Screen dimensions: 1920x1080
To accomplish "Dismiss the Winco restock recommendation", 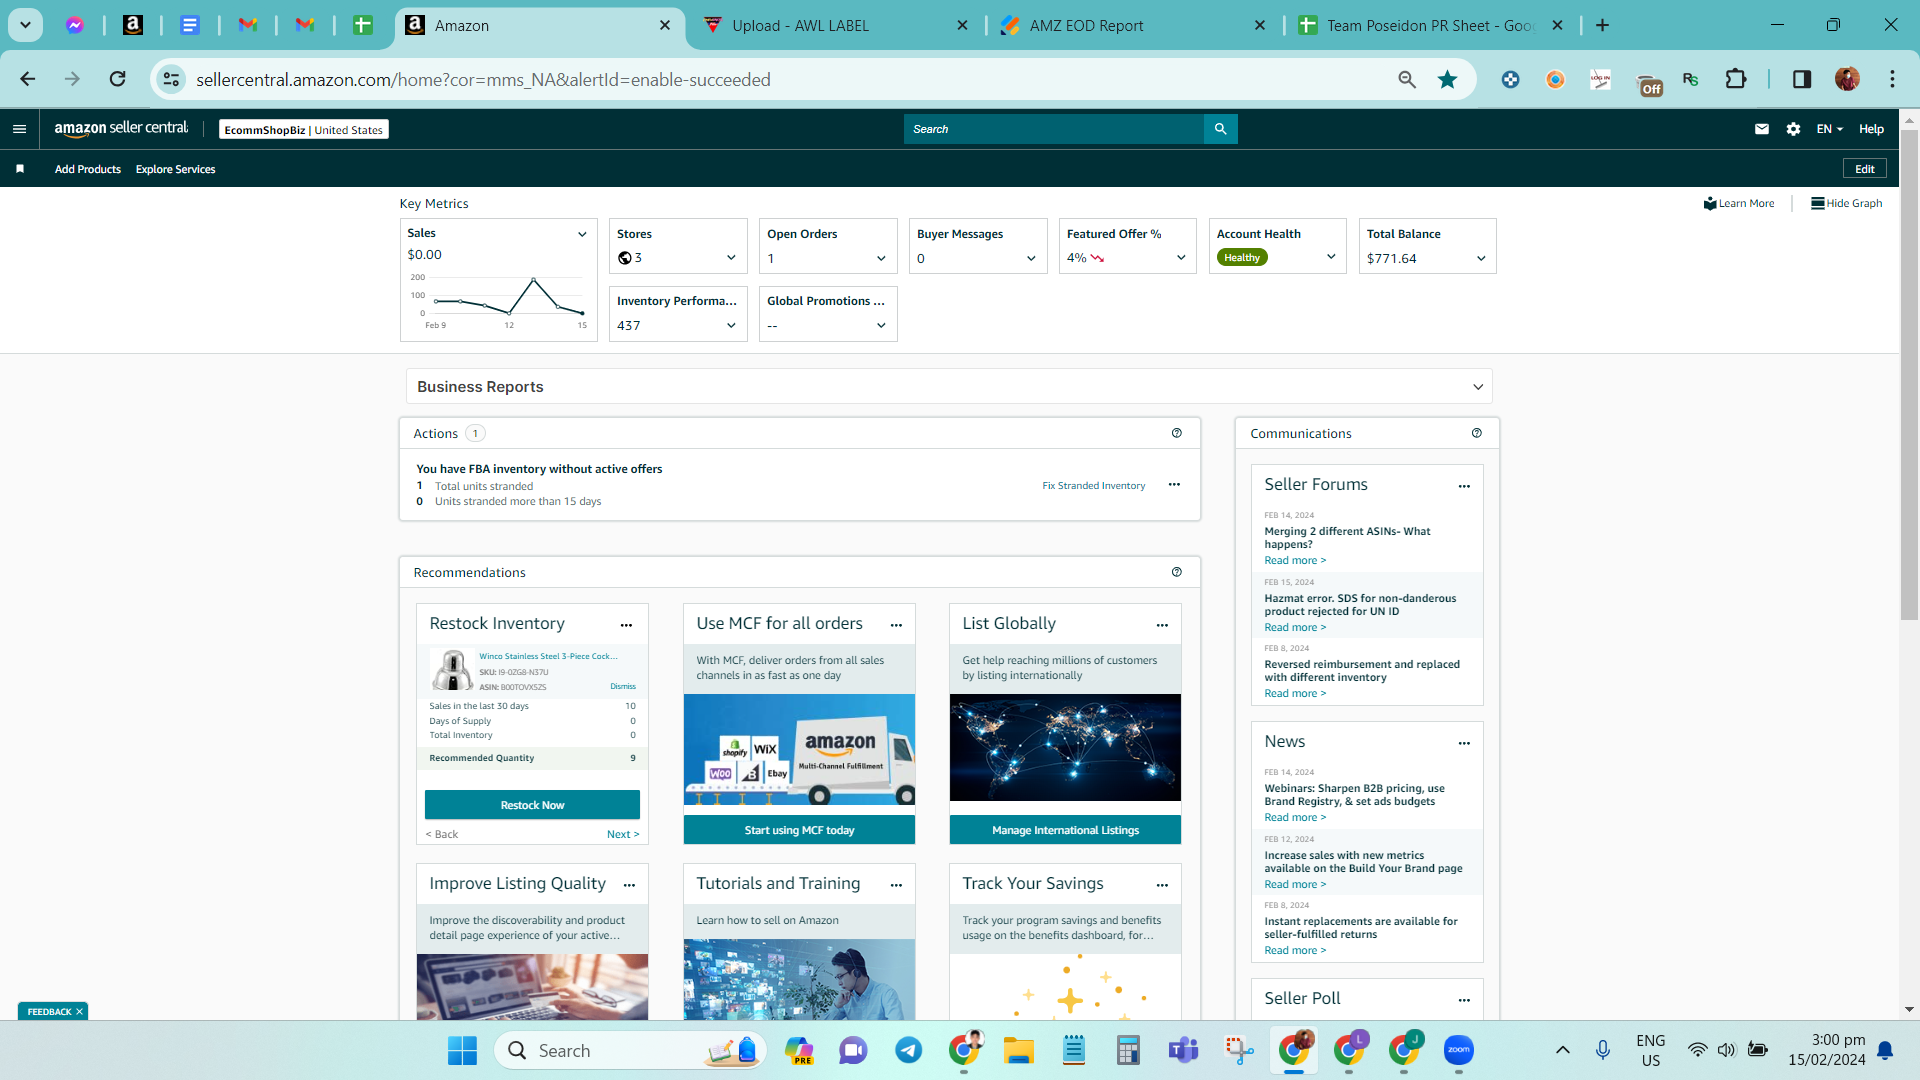I will pos(623,687).
